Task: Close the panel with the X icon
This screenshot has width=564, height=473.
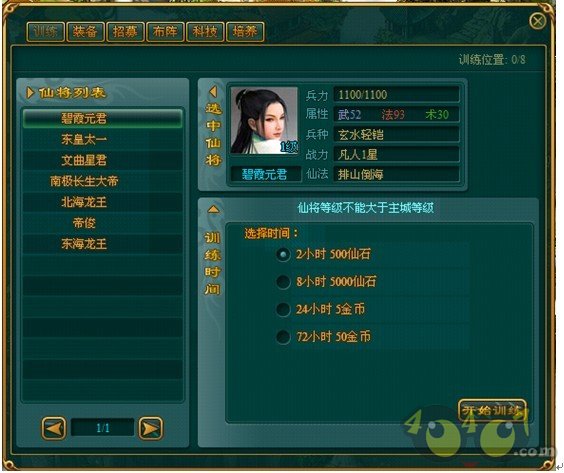Action: click(x=538, y=21)
